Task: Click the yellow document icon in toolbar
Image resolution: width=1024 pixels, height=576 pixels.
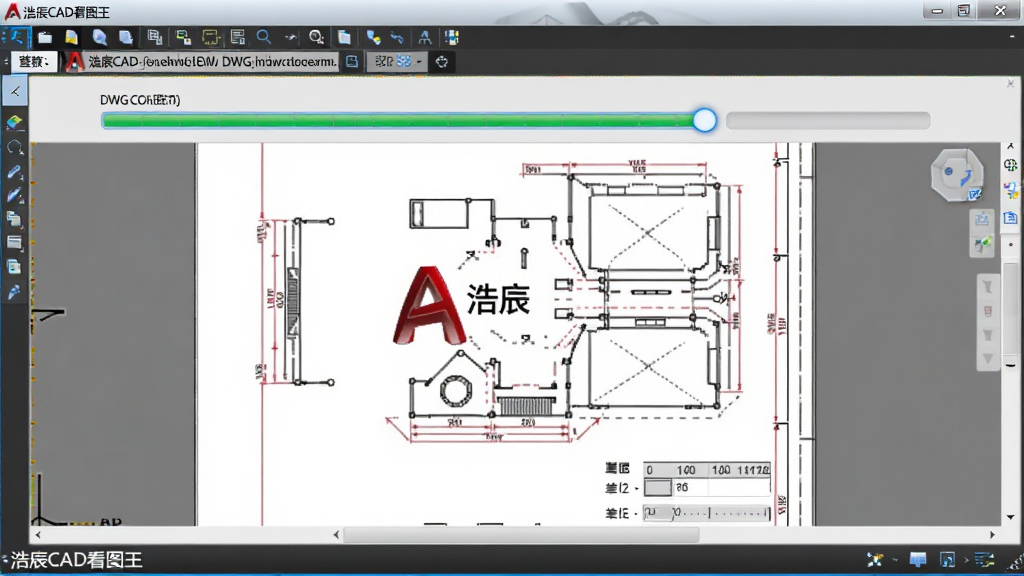Action: click(x=71, y=38)
